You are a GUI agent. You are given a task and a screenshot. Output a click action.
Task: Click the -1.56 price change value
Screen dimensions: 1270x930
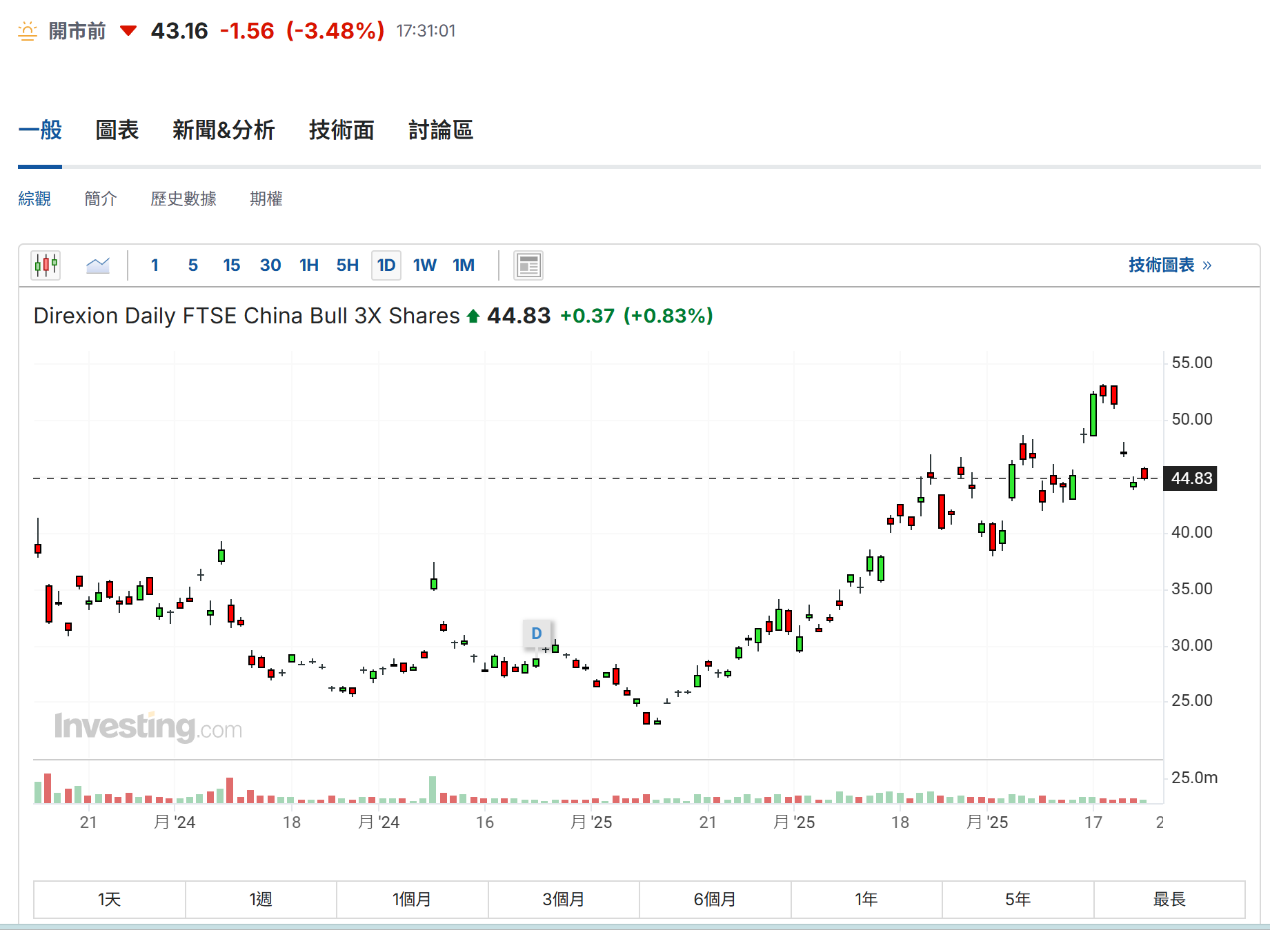point(247,31)
